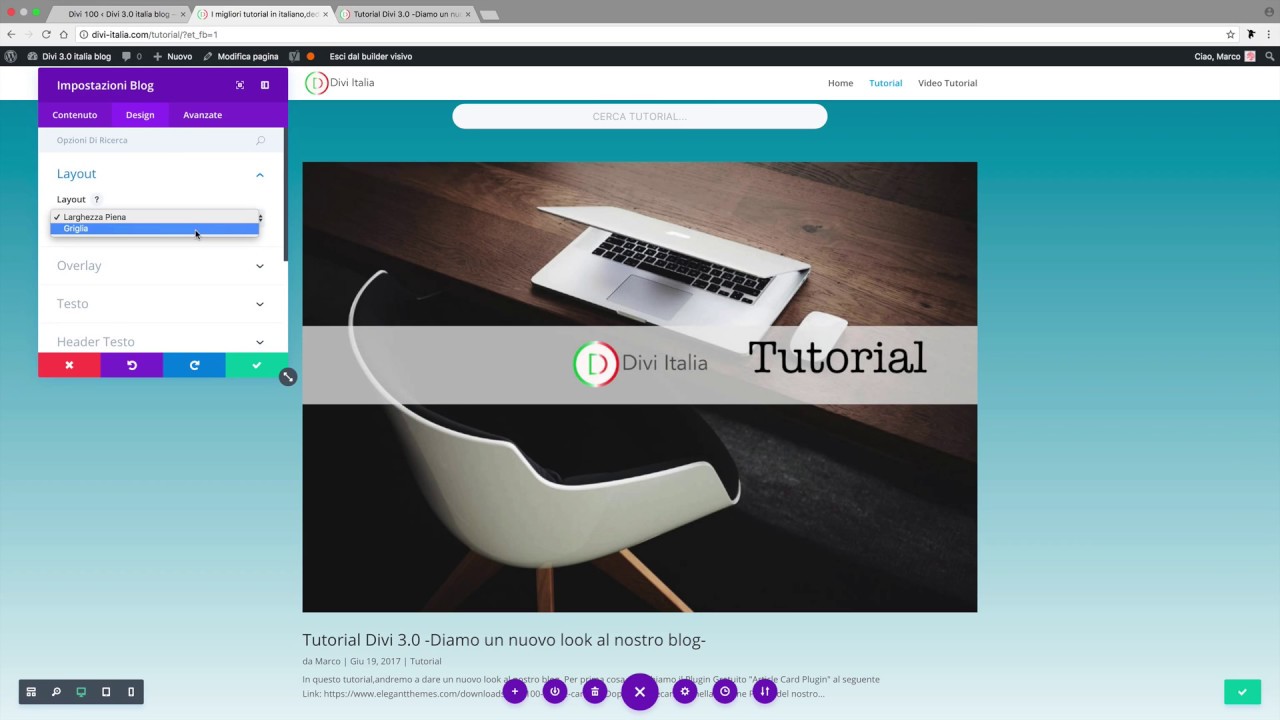Click the Yoast SEO icon in admin bar
The image size is (1280, 720).
[294, 56]
